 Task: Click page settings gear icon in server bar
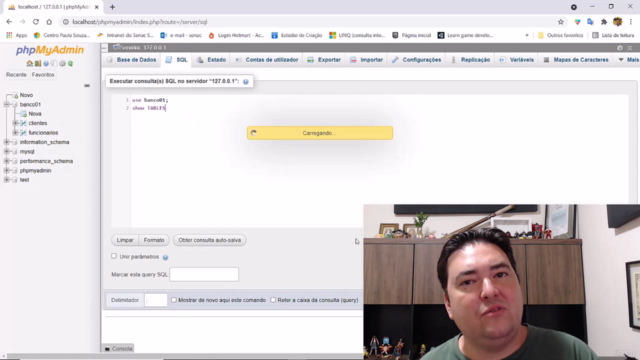point(620,48)
